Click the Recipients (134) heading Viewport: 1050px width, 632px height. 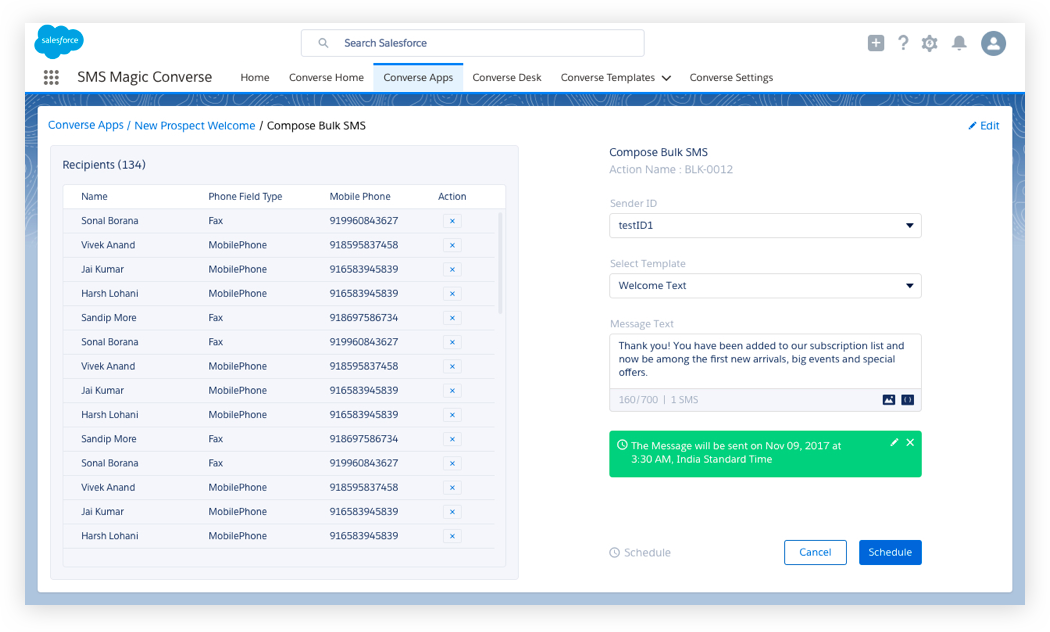pos(104,165)
